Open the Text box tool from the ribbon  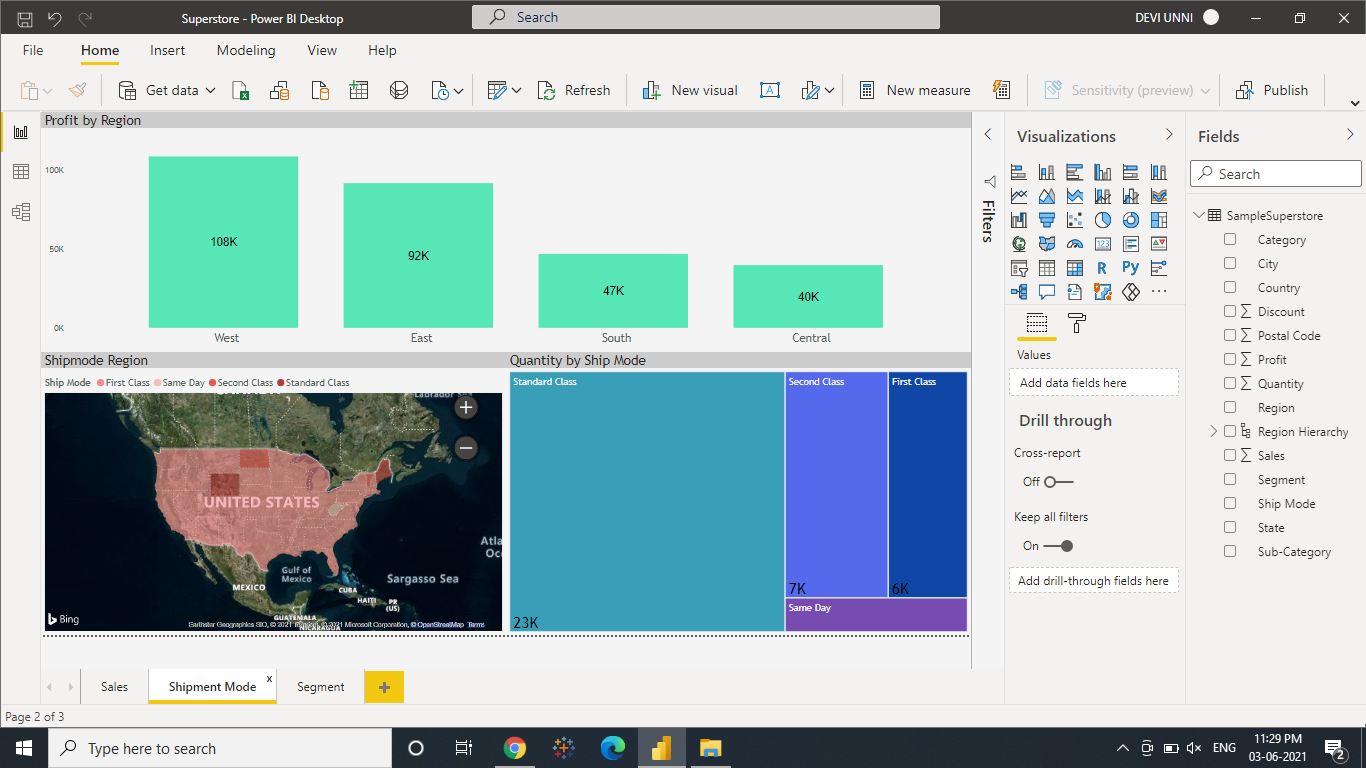click(x=769, y=90)
